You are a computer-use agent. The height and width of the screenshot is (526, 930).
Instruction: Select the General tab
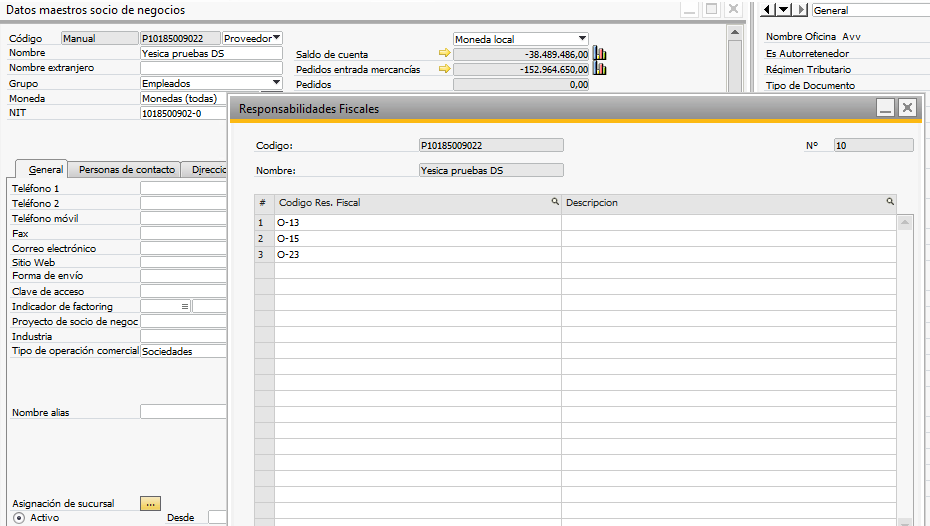(x=45, y=170)
